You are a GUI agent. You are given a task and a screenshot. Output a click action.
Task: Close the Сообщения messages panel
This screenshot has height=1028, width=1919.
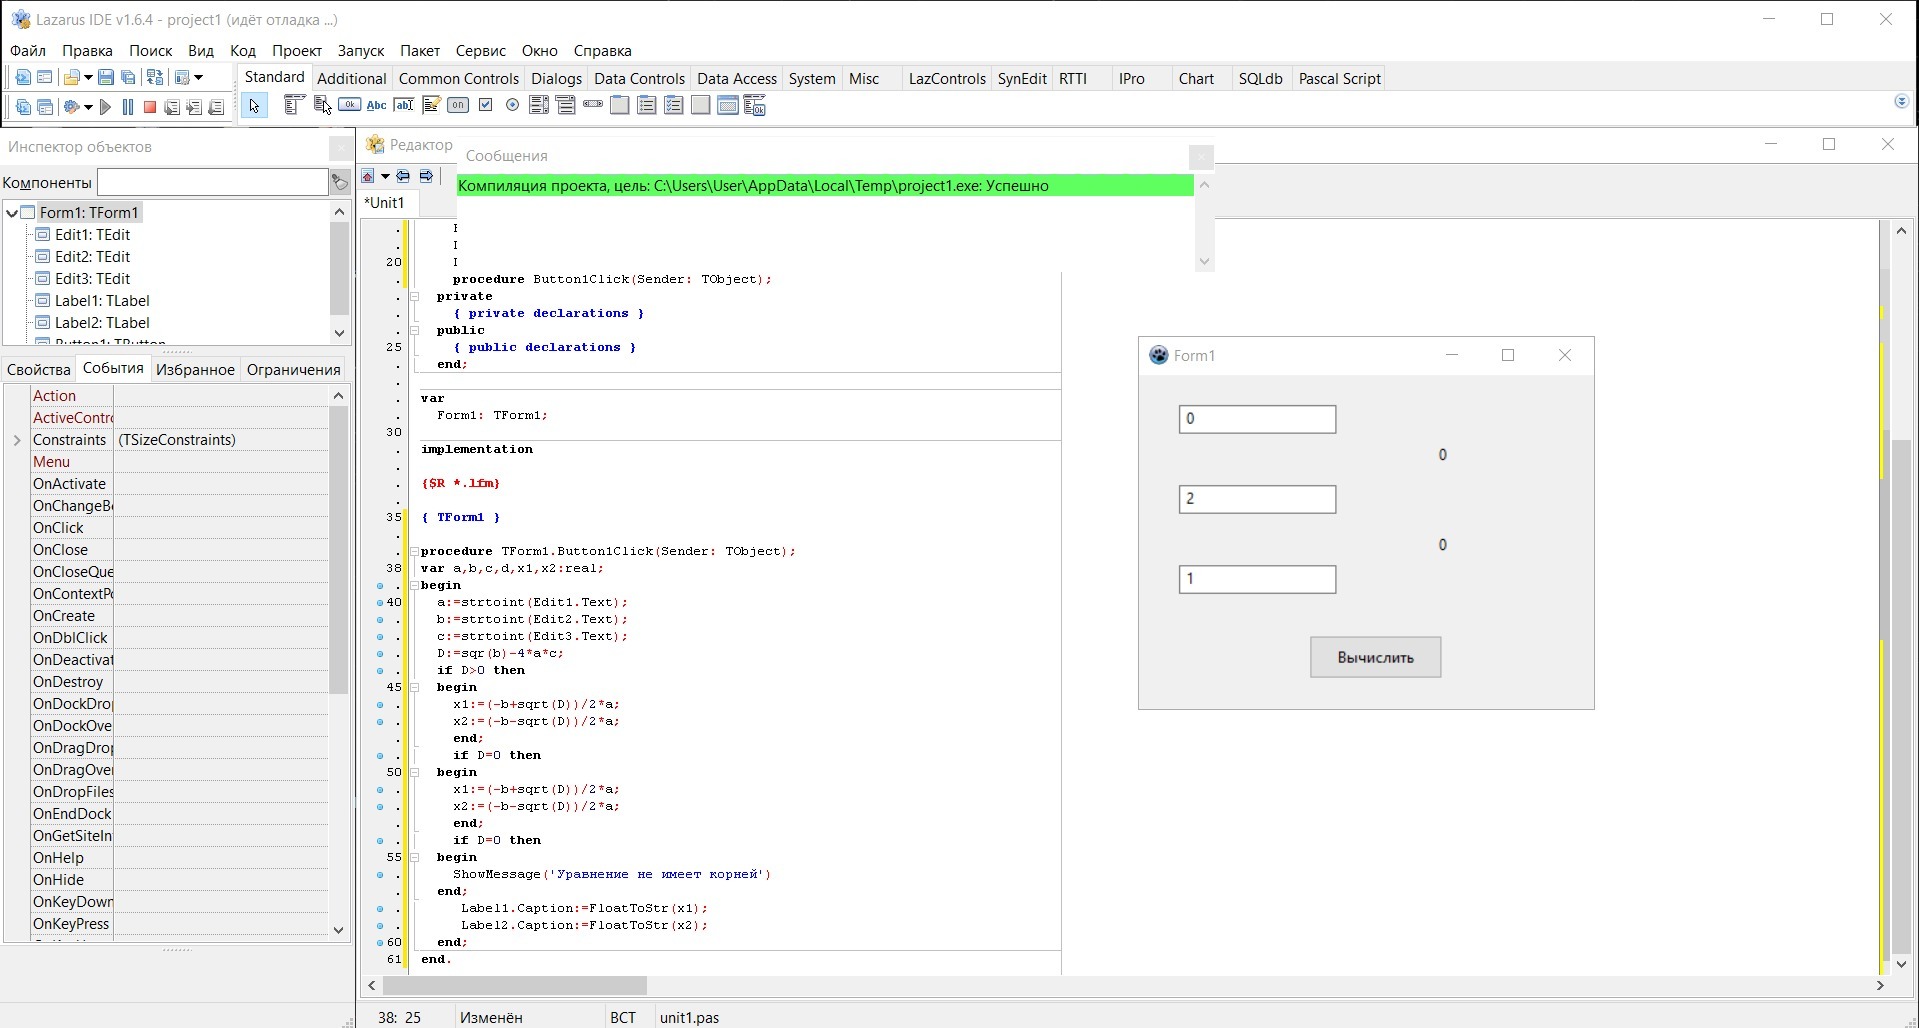click(x=1201, y=156)
